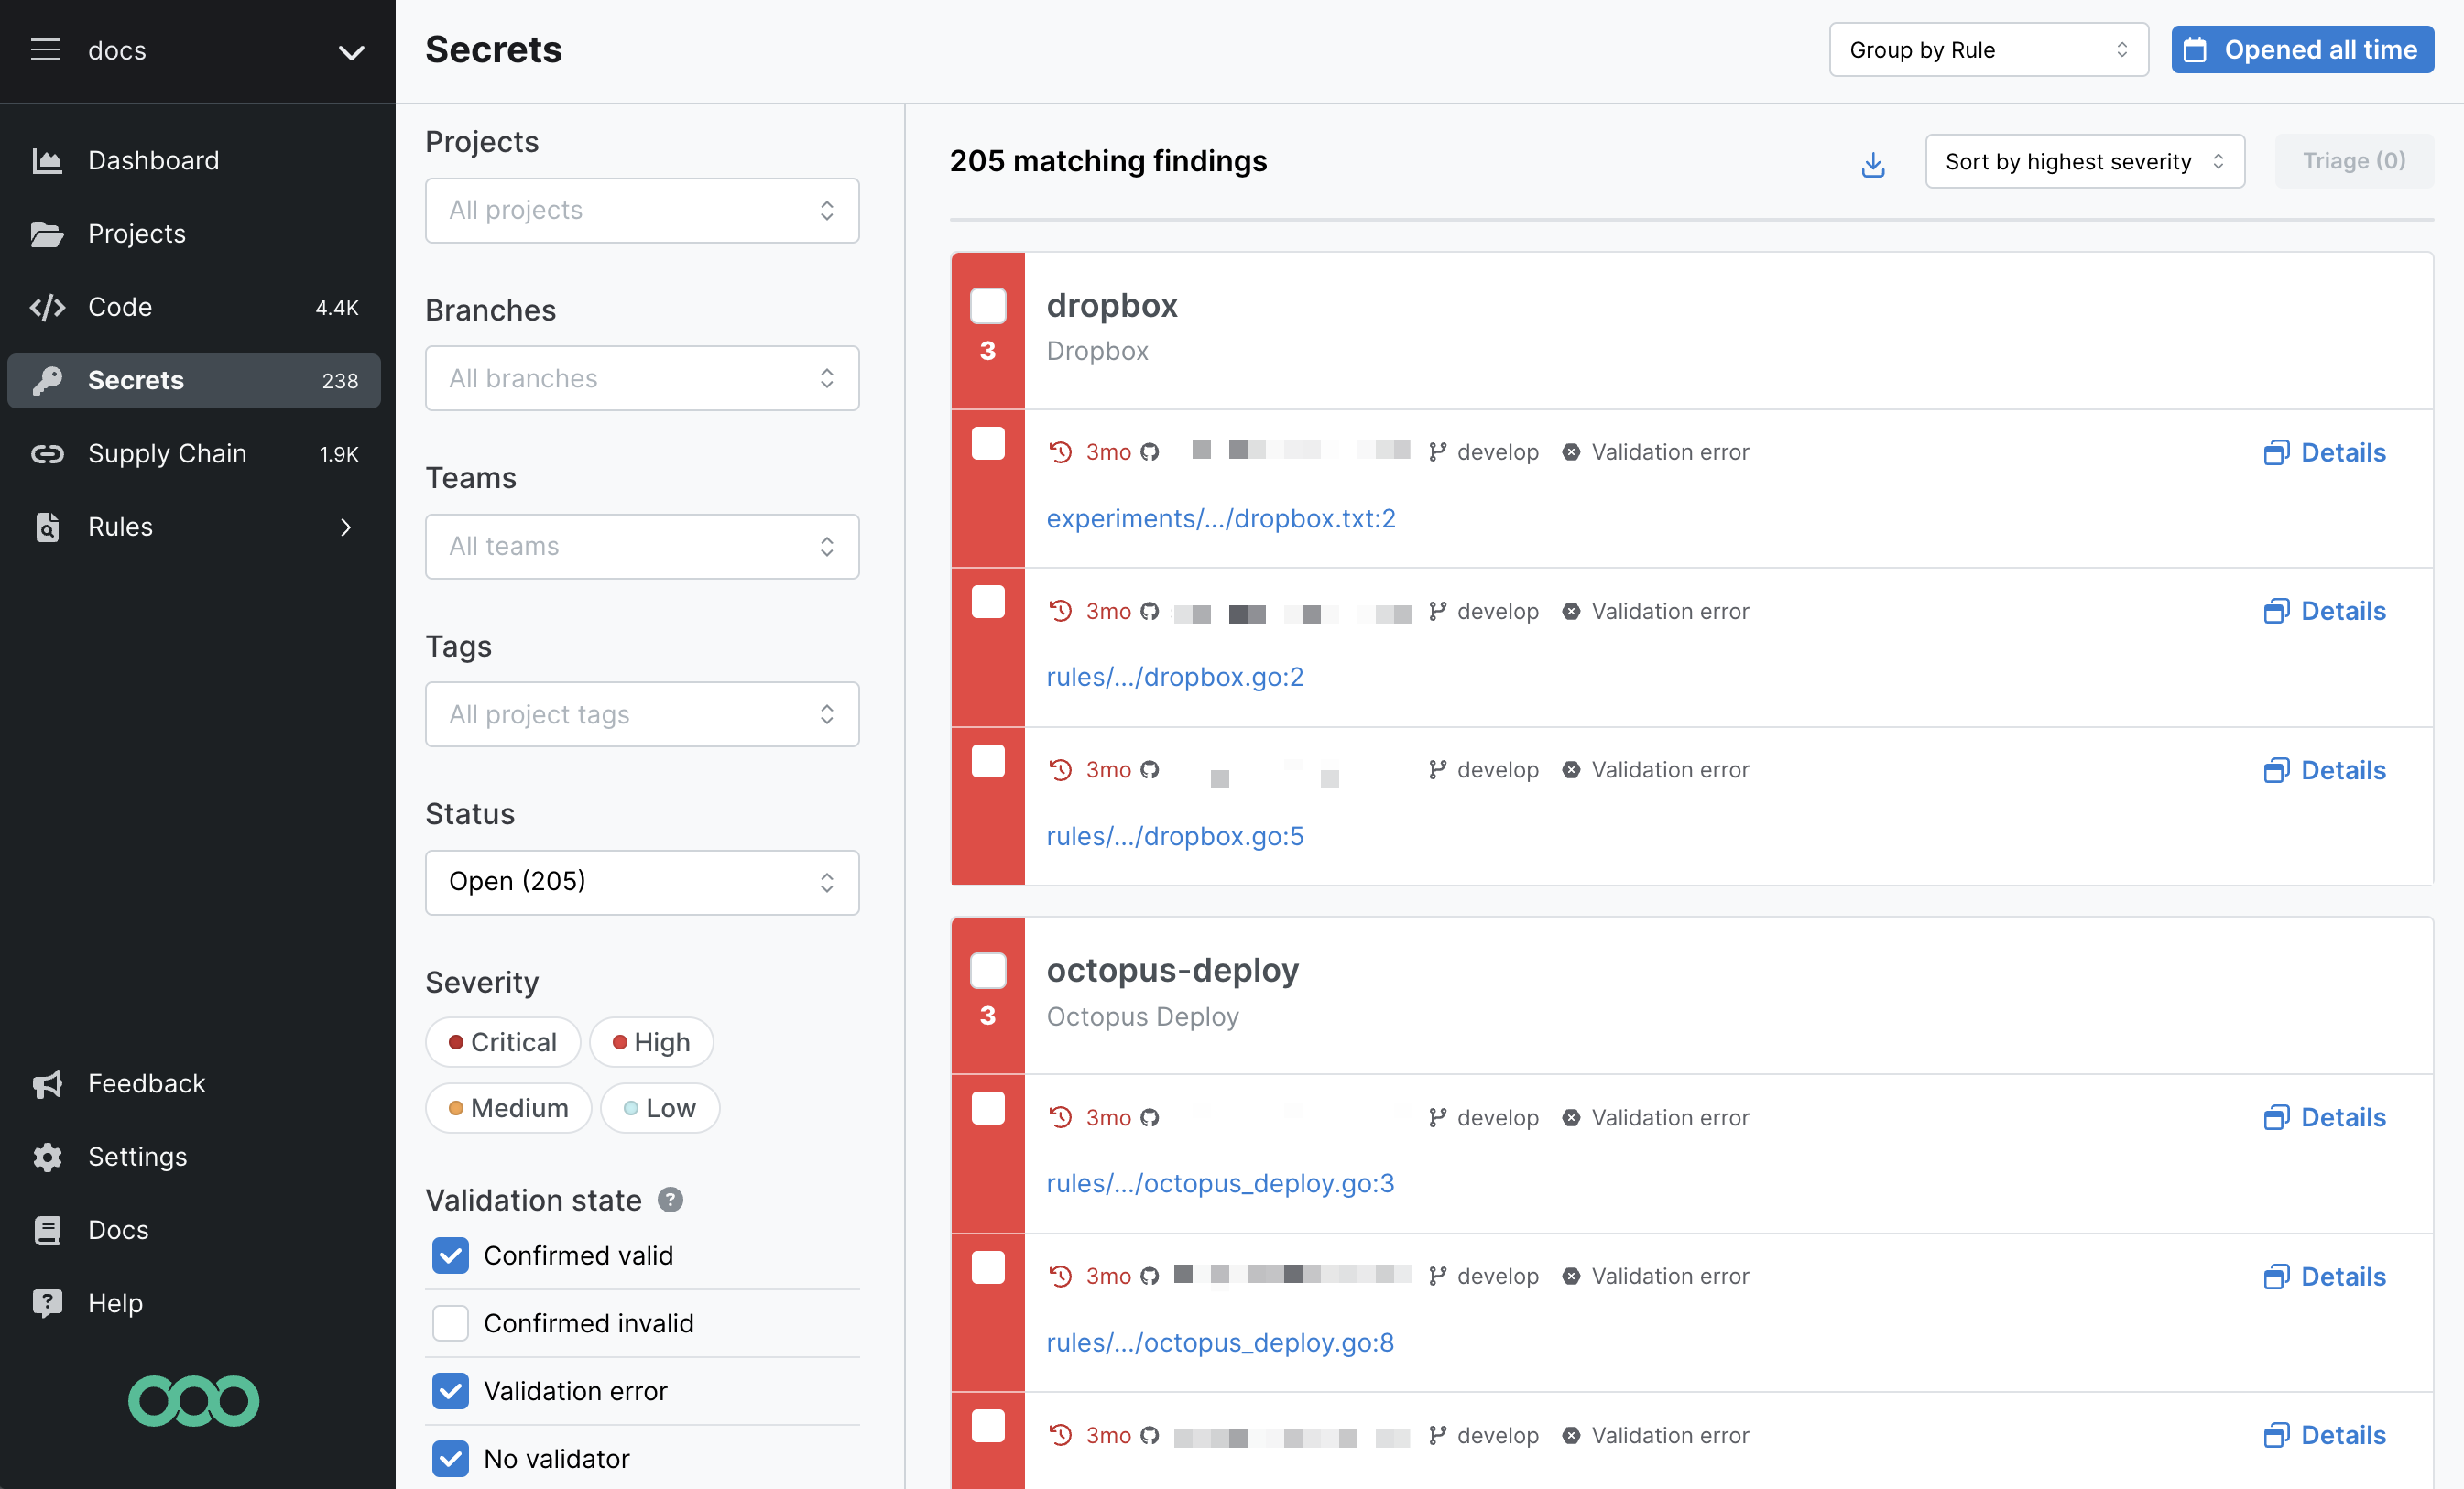The image size is (2464, 1489).
Task: Click the Feedback megaphone icon
Action: (47, 1084)
